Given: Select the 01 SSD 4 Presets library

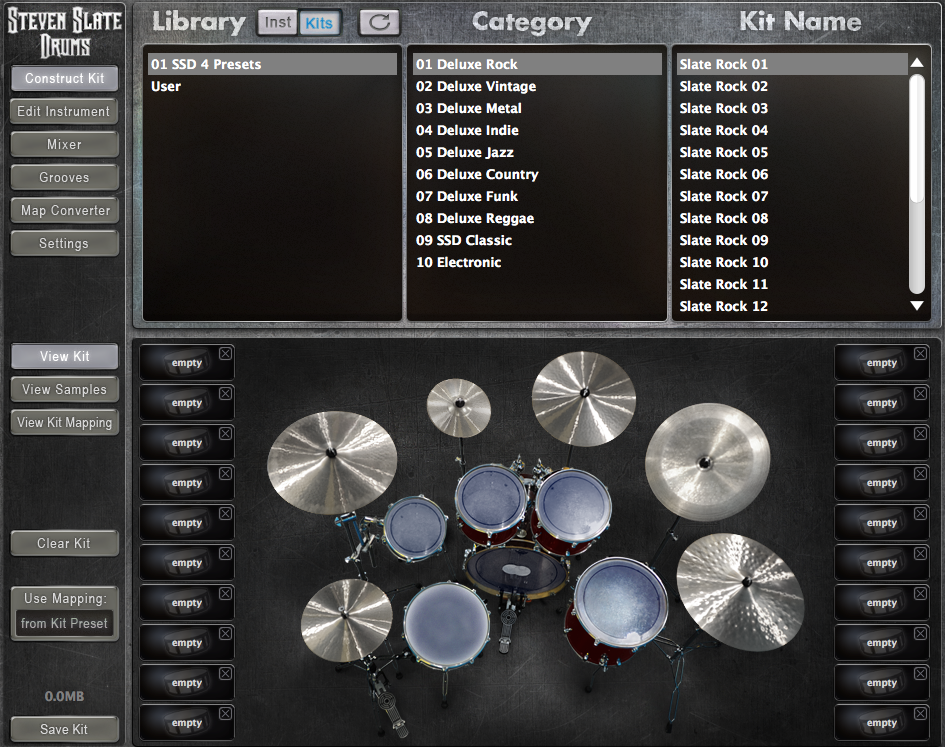Looking at the screenshot, I should coord(272,64).
